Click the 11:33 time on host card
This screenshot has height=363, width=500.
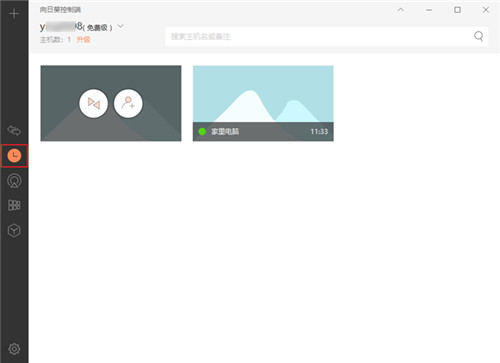(x=319, y=132)
